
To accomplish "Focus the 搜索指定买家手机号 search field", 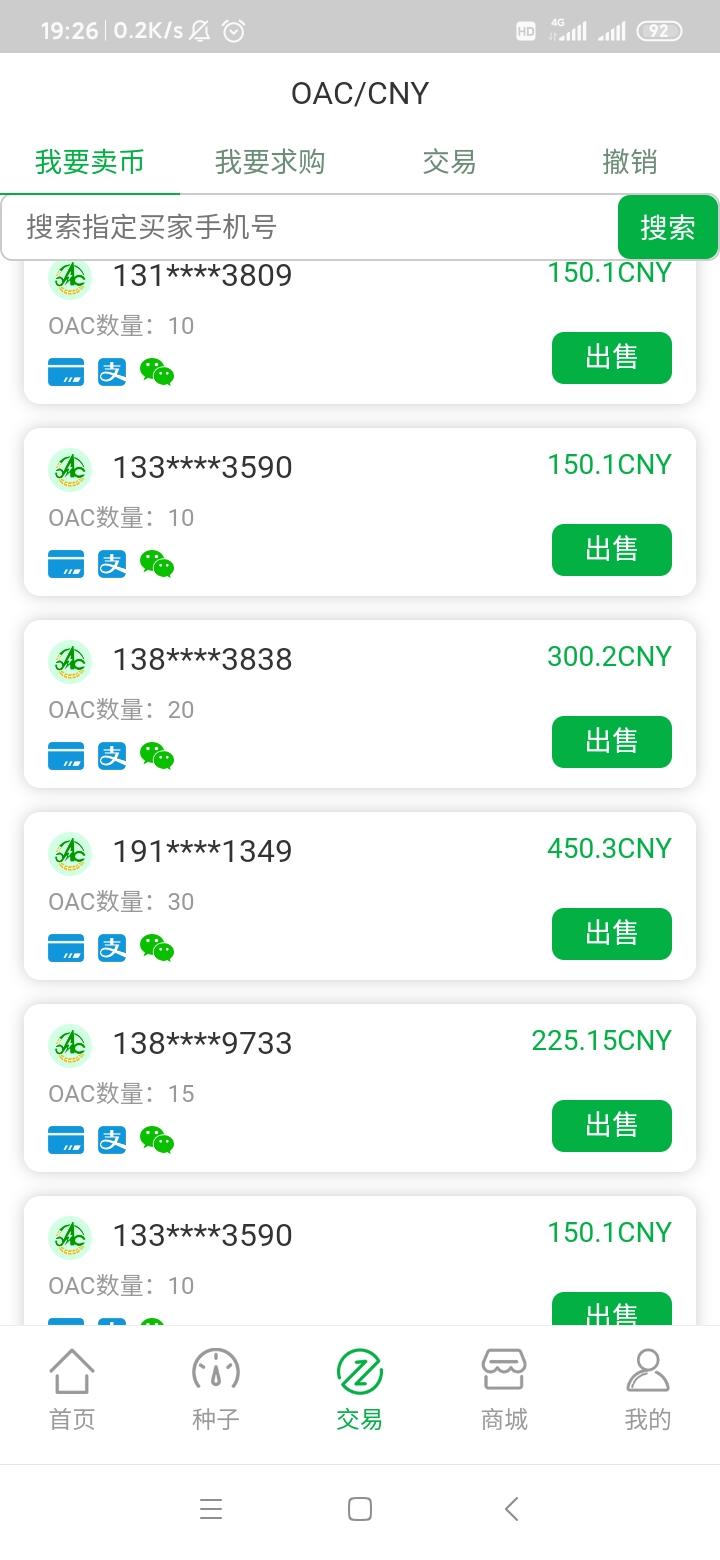I will click(x=310, y=227).
